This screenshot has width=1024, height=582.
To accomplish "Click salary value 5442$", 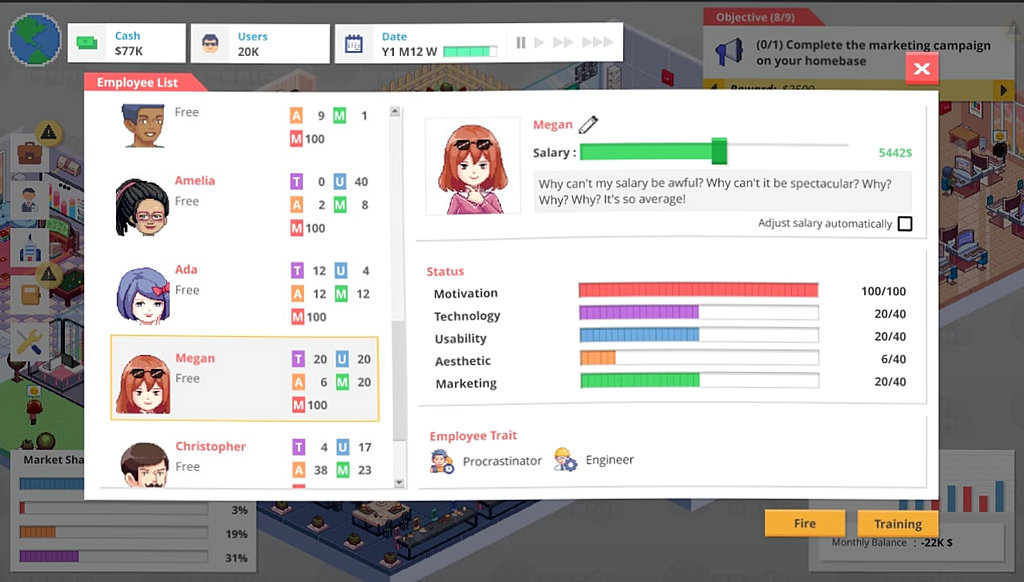I will pyautogui.click(x=895, y=152).
